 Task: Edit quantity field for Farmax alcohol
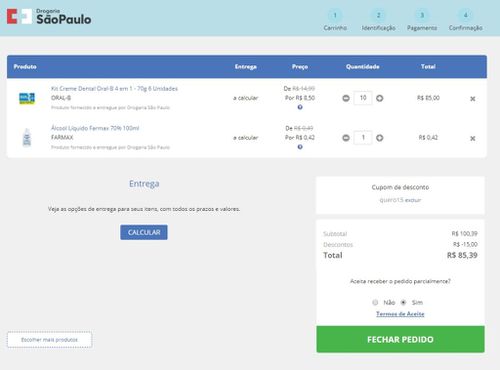click(x=363, y=138)
